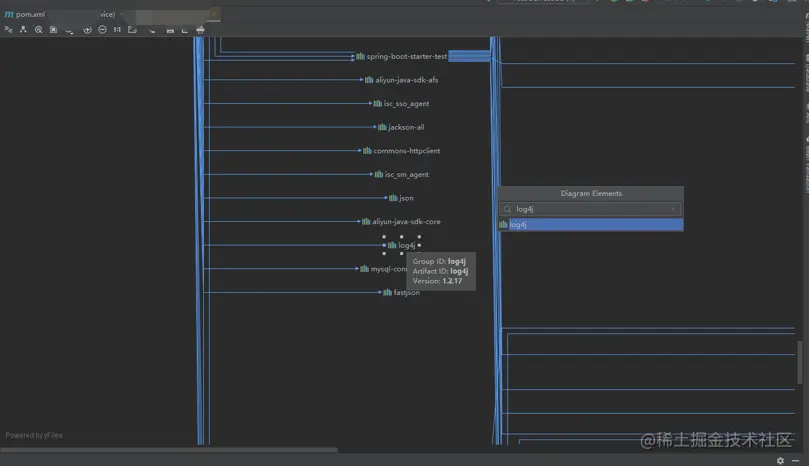Click the hide panel minus at bottom right

point(796,460)
